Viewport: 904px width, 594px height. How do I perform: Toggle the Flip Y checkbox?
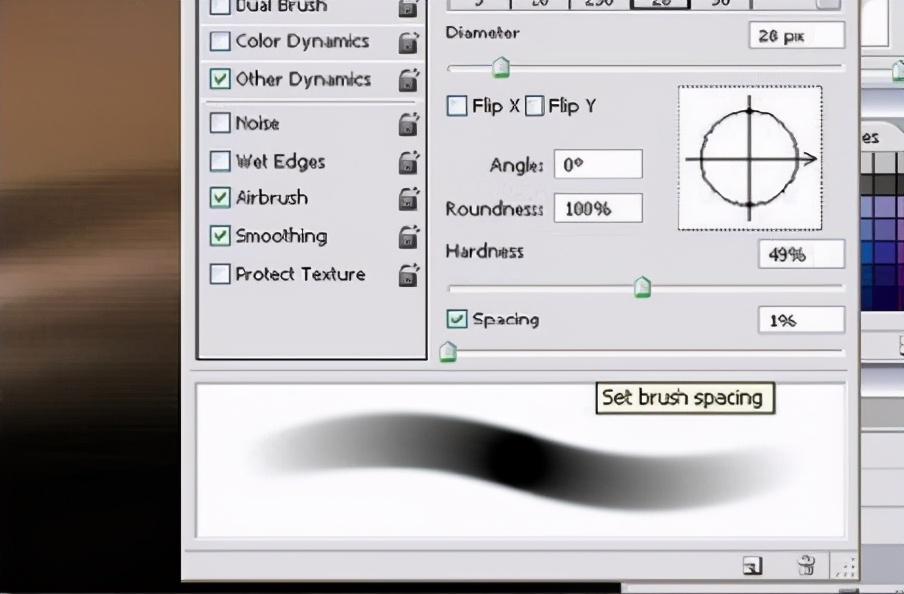pyautogui.click(x=534, y=106)
